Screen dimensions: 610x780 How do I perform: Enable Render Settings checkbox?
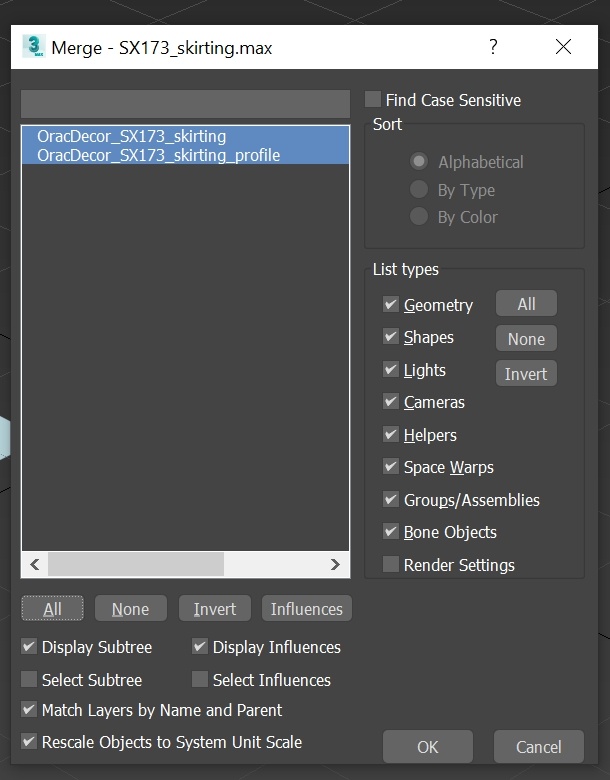click(391, 564)
